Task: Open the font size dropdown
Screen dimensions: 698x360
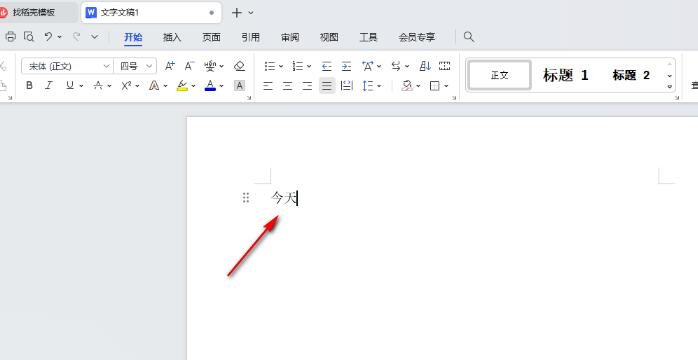Action: 149,66
